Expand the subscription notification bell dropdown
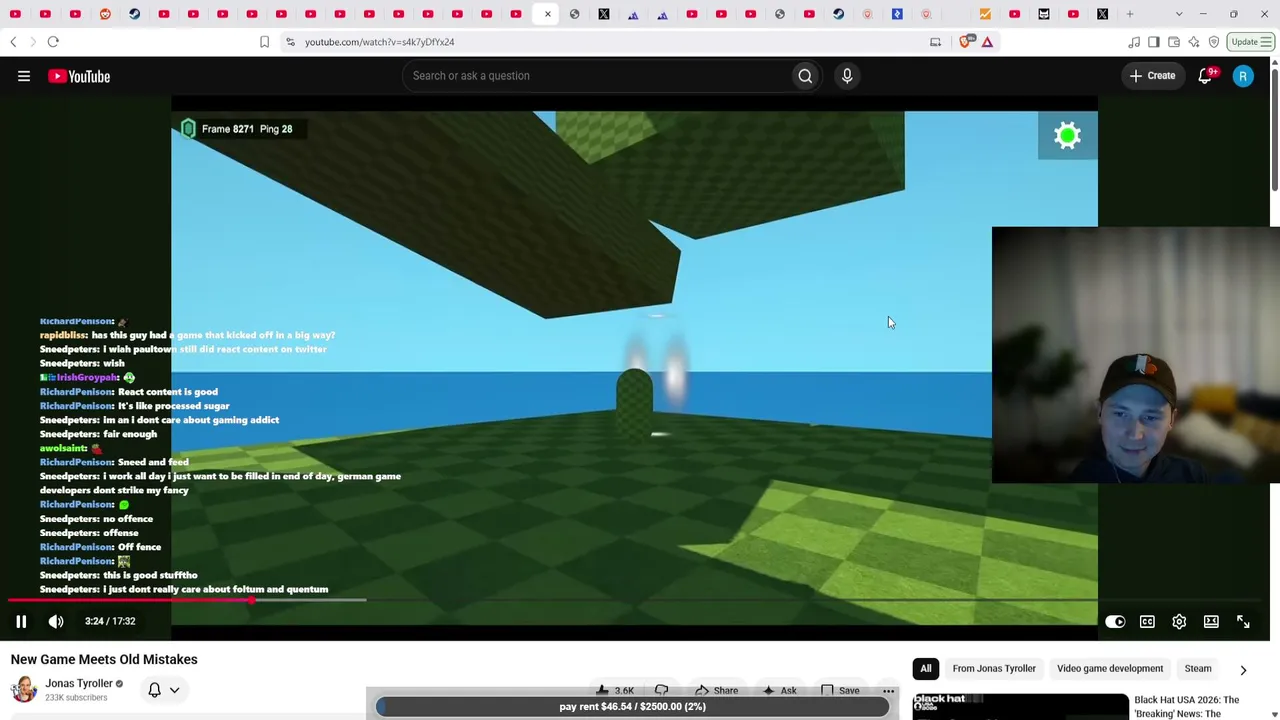 (x=174, y=690)
